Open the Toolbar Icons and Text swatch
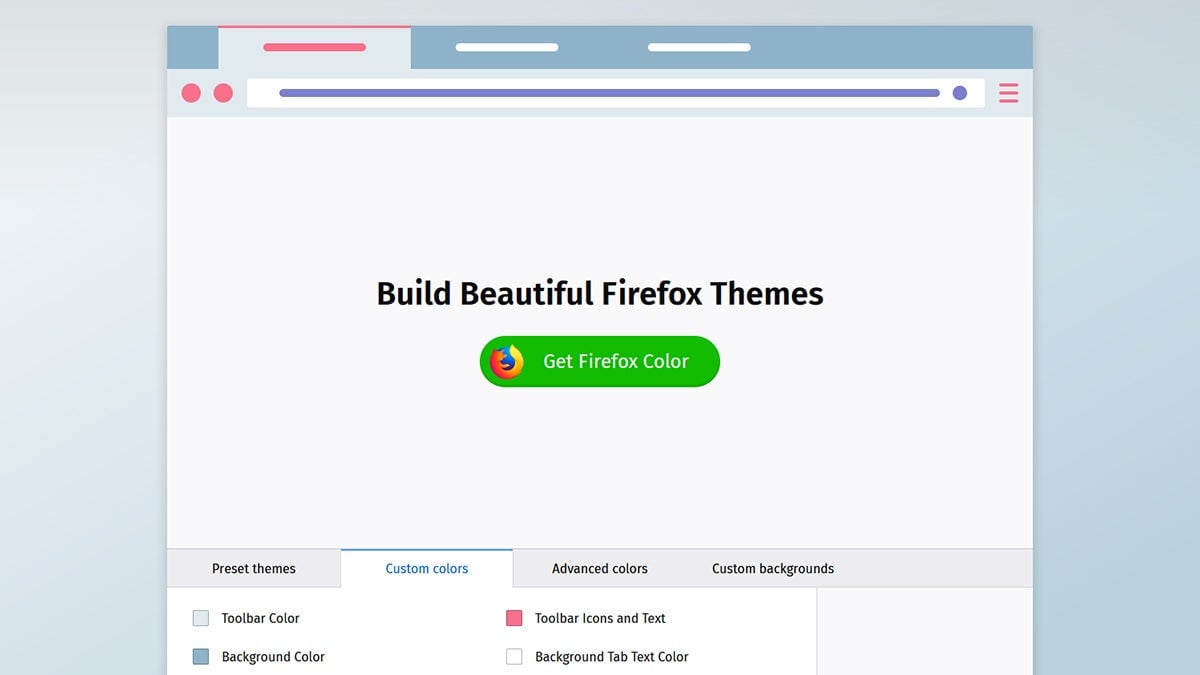Viewport: 1200px width, 675px height. coord(514,618)
